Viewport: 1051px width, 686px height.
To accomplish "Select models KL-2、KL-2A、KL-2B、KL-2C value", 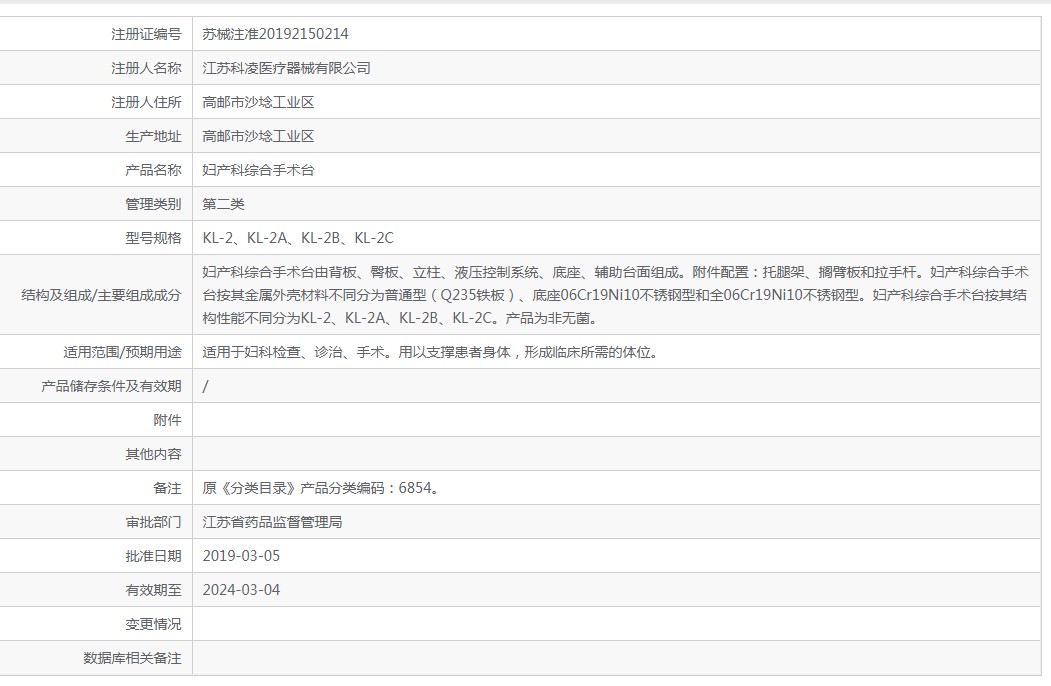I will click(298, 238).
